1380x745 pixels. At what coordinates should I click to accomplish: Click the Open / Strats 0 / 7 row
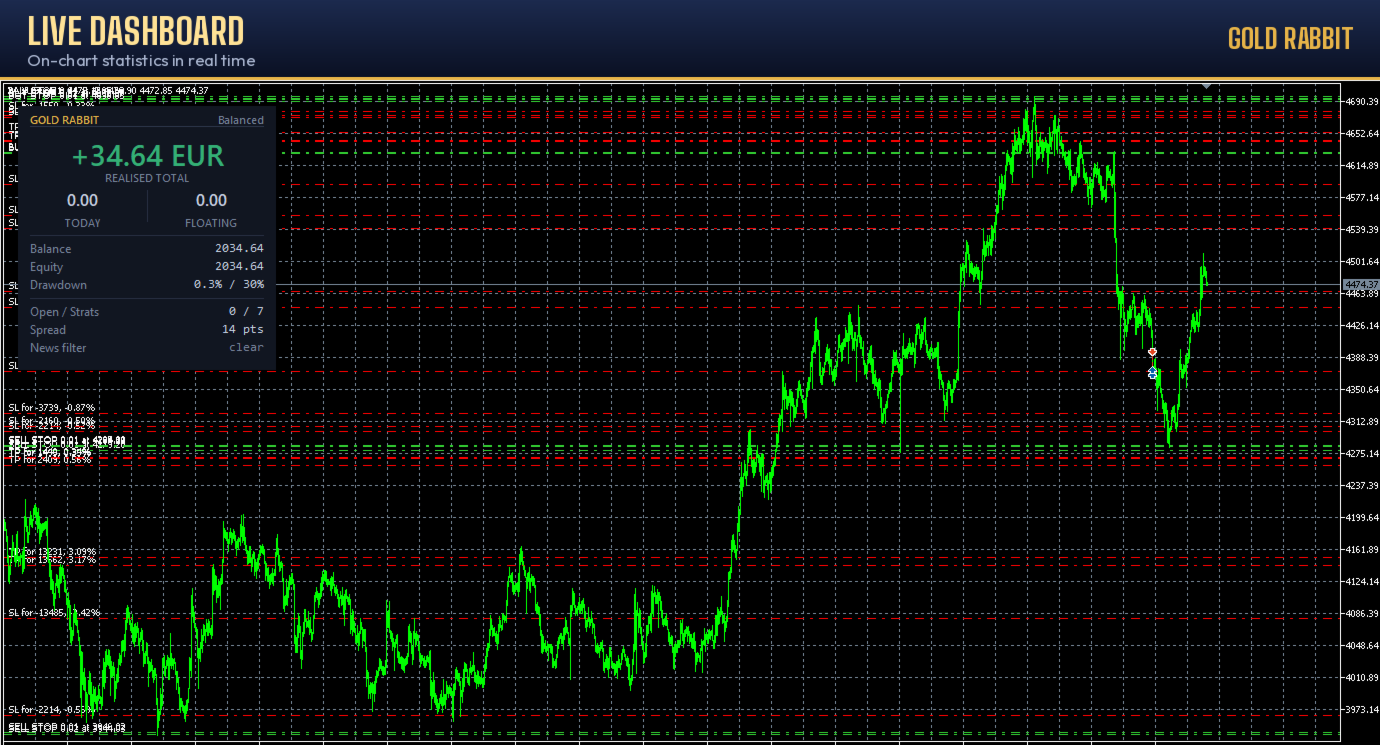click(x=147, y=312)
